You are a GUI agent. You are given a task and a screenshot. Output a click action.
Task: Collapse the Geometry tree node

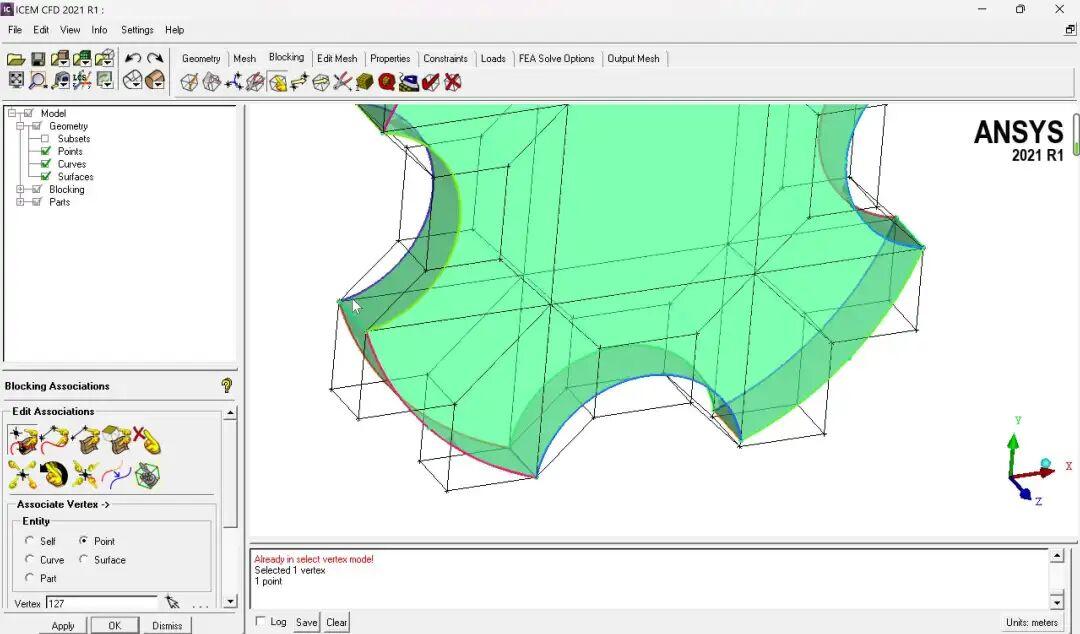pos(21,126)
